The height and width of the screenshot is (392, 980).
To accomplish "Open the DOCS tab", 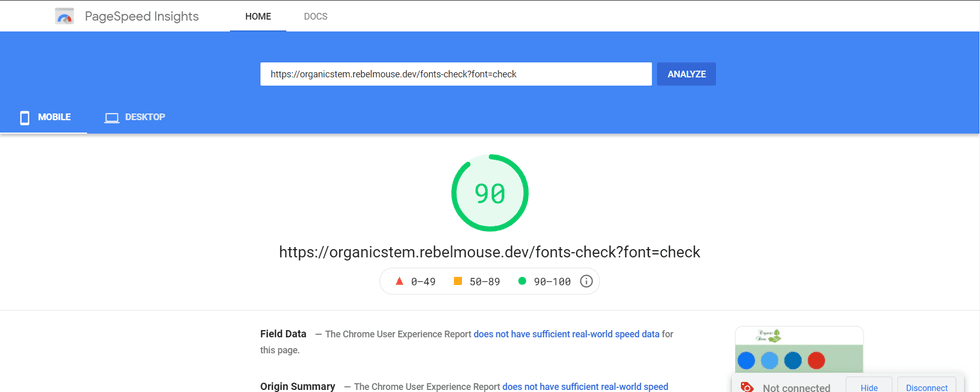I will 316,16.
